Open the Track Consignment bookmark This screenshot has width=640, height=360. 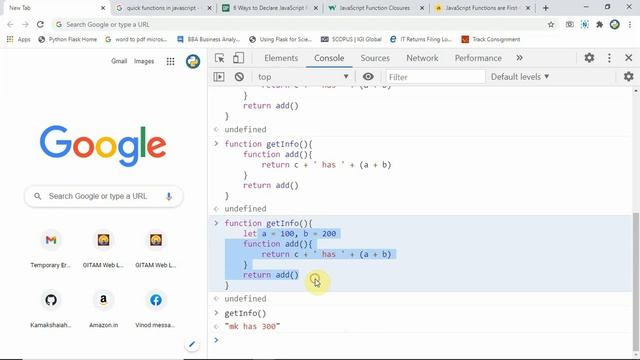(491, 39)
